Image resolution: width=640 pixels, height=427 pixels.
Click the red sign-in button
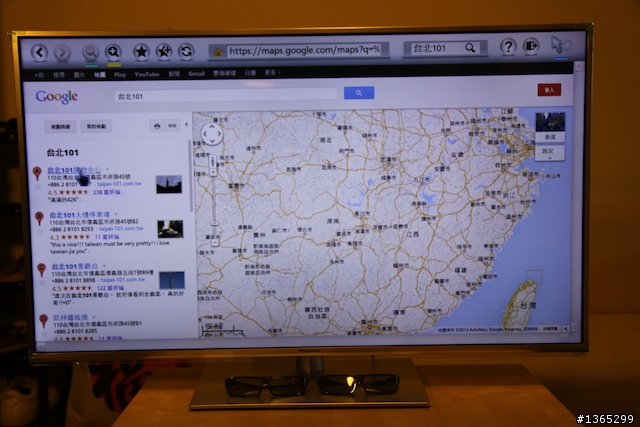point(549,90)
